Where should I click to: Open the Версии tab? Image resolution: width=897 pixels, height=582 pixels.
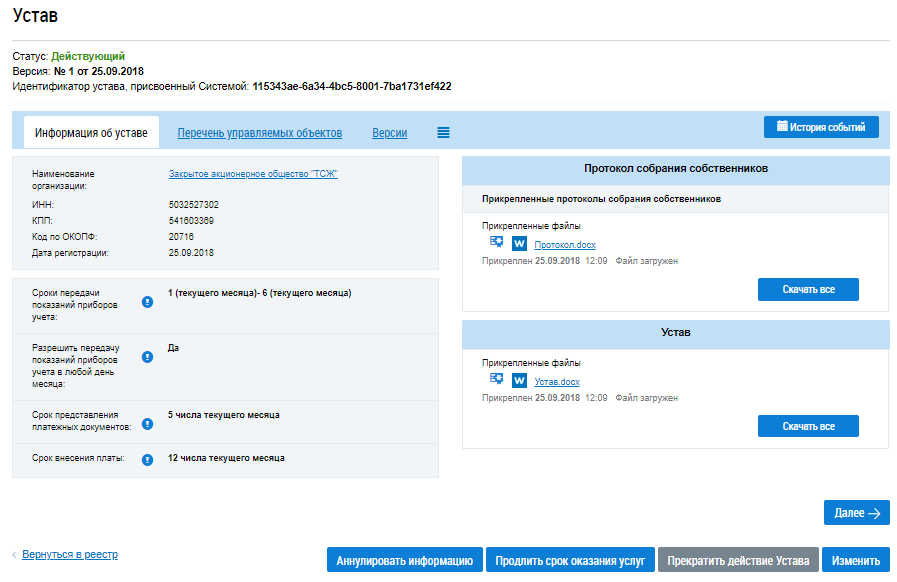tap(389, 133)
